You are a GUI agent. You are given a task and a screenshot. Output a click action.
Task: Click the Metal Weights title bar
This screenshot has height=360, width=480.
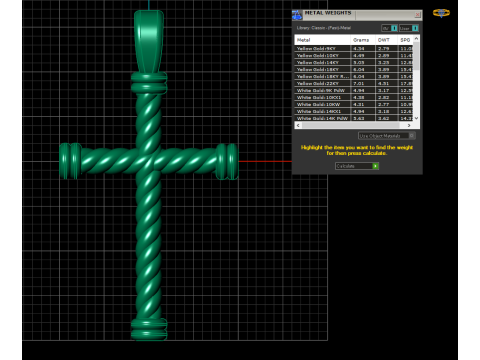357,15
